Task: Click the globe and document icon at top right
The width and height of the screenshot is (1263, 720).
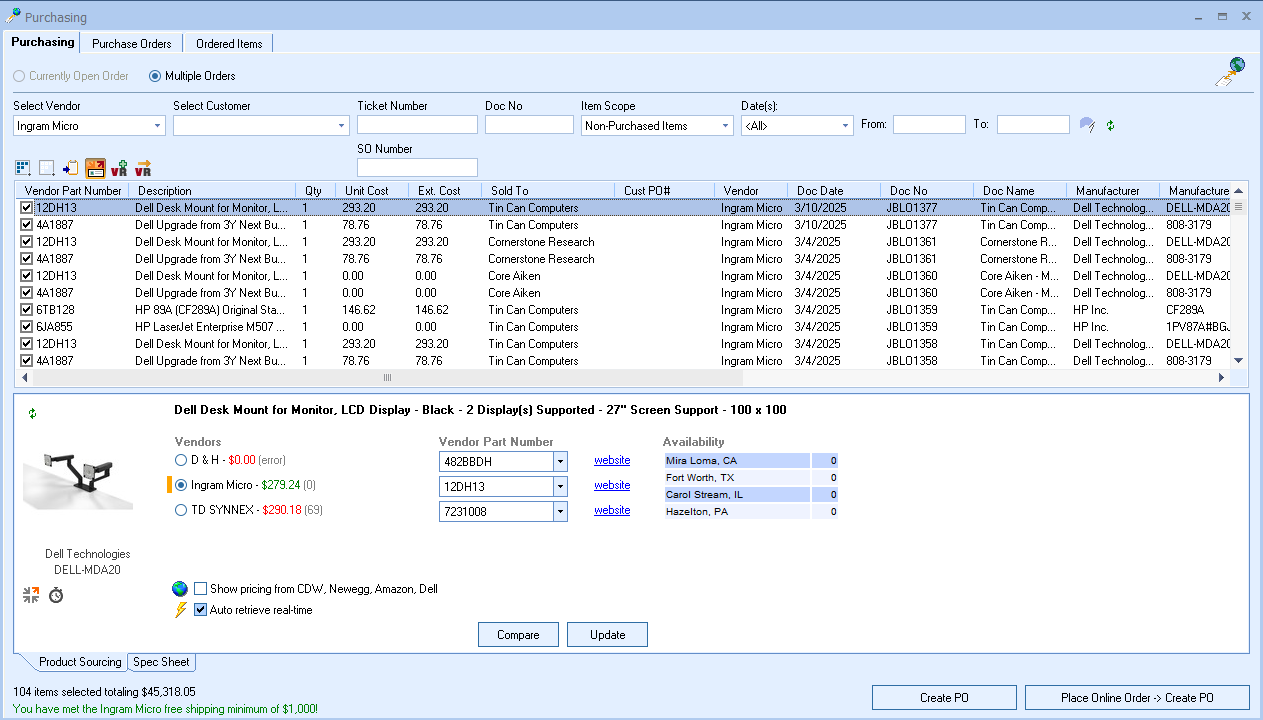Action: coord(1230,72)
